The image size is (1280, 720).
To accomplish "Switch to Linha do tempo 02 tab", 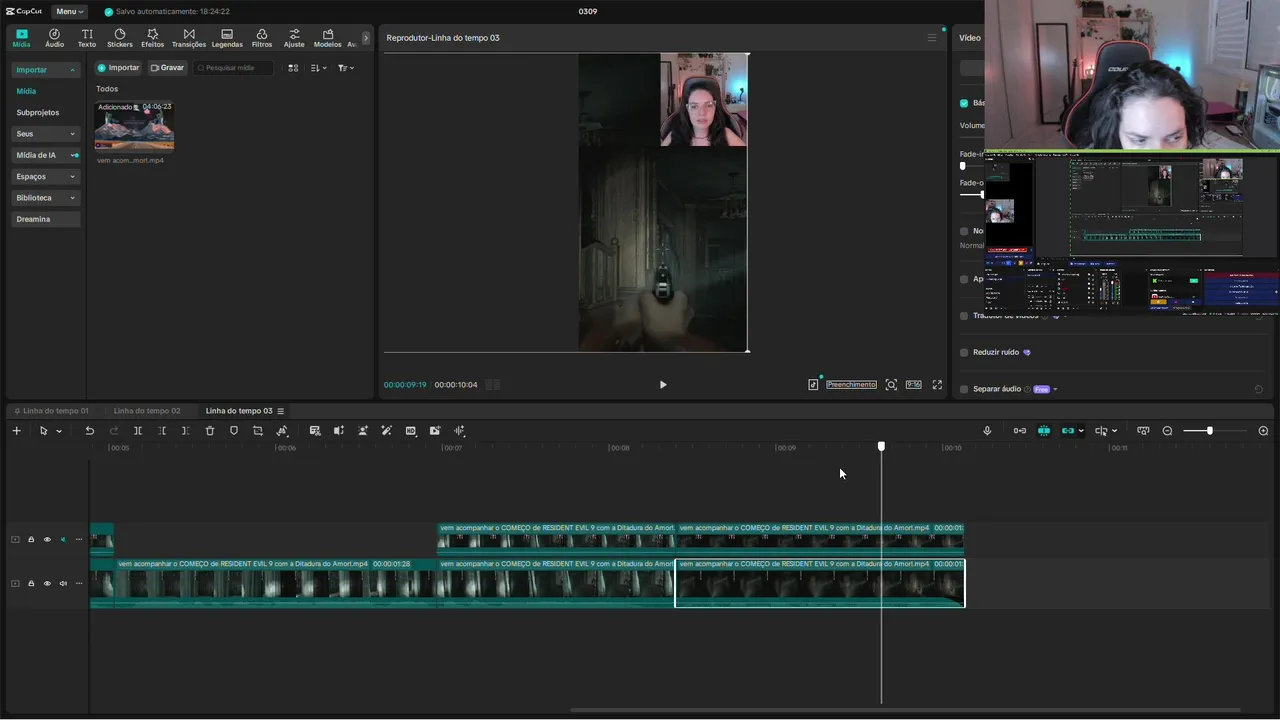I will click(147, 411).
